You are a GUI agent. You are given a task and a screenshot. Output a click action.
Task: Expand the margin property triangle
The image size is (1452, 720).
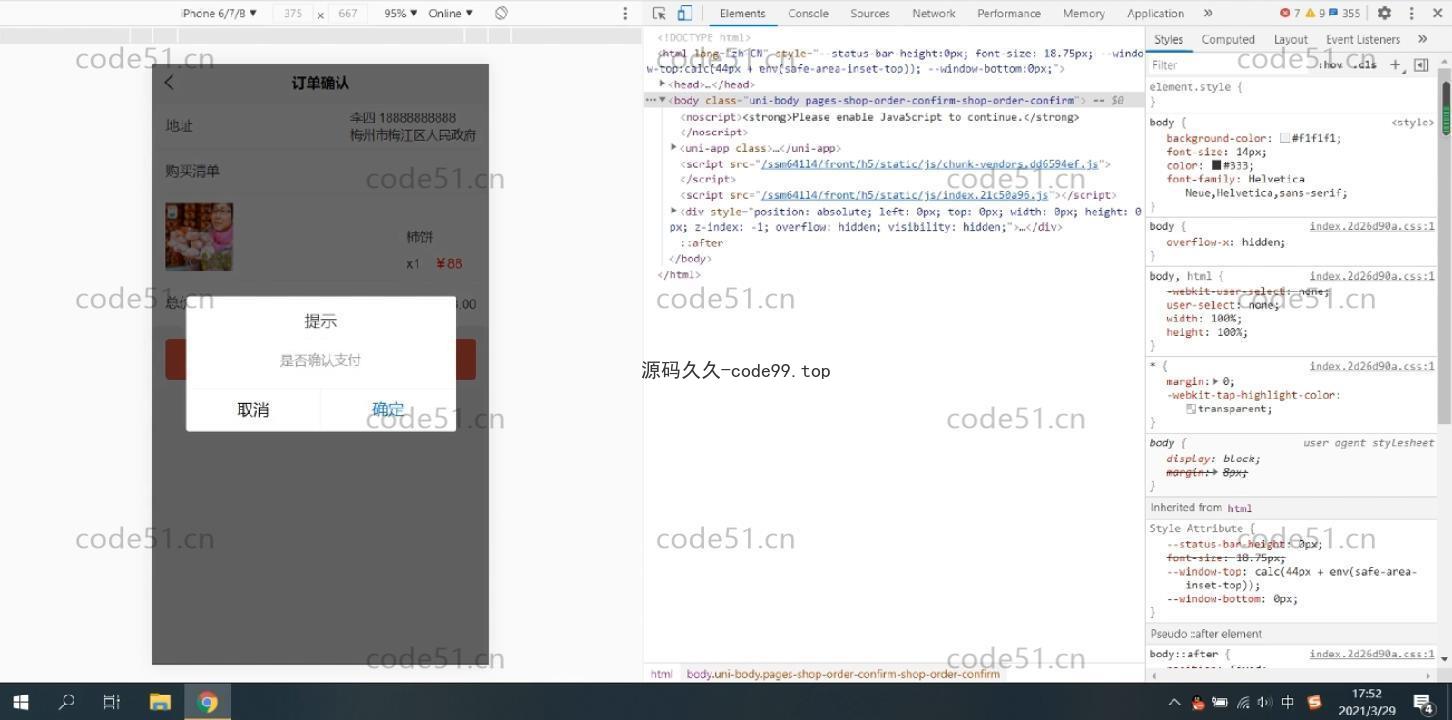(x=1215, y=381)
